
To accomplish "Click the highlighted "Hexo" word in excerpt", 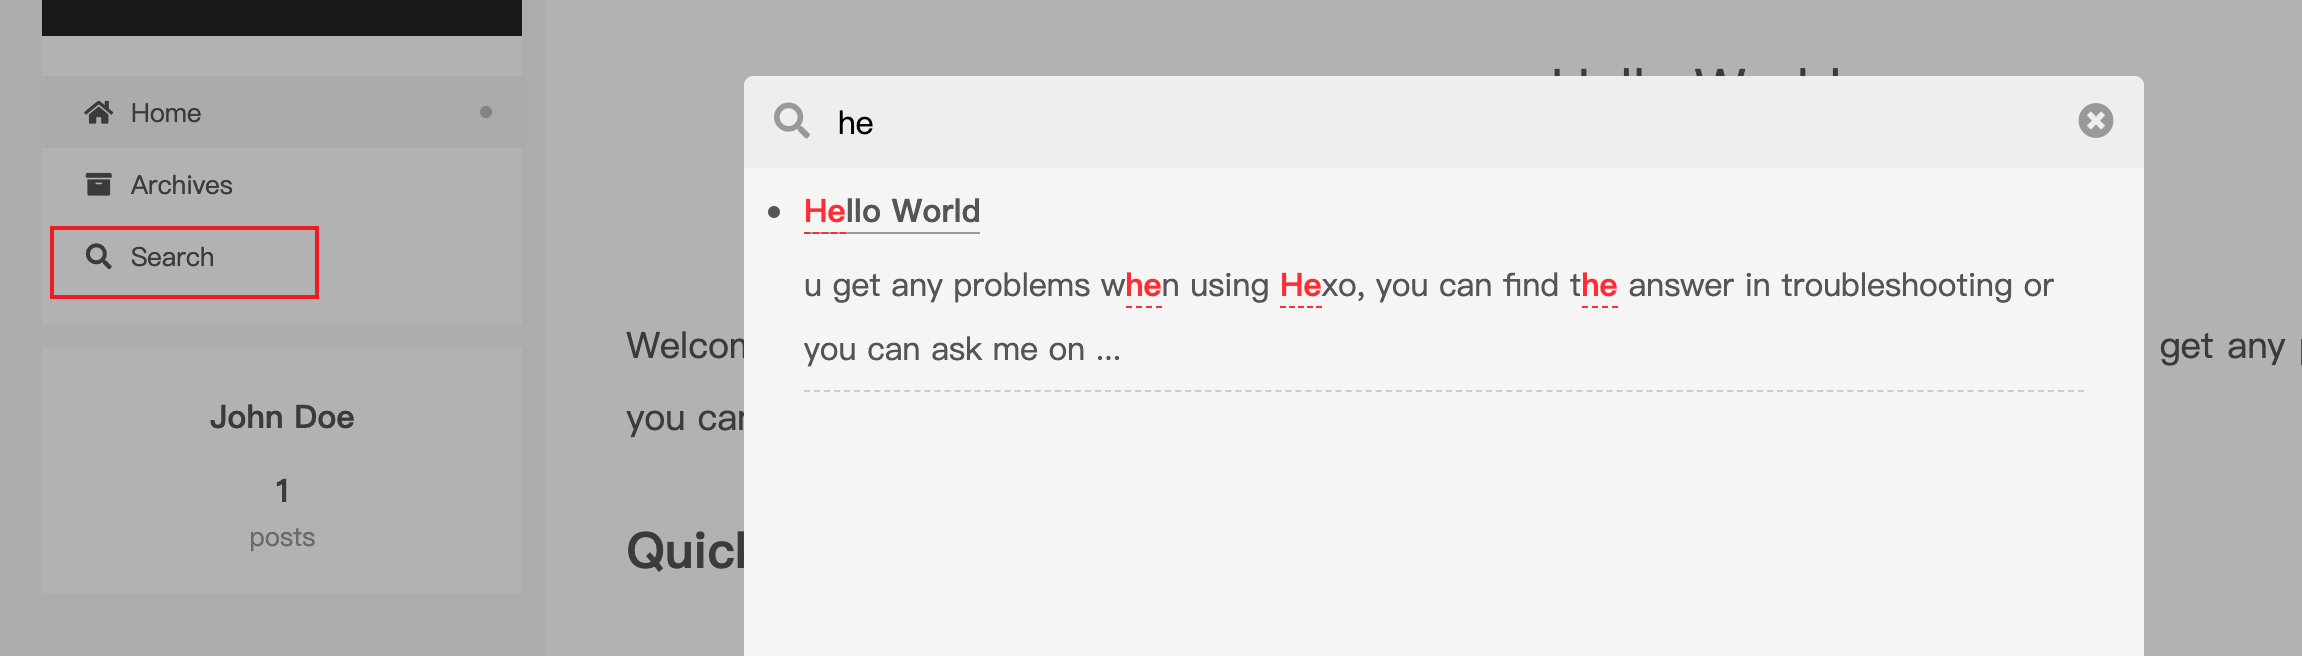I will pos(1318,286).
